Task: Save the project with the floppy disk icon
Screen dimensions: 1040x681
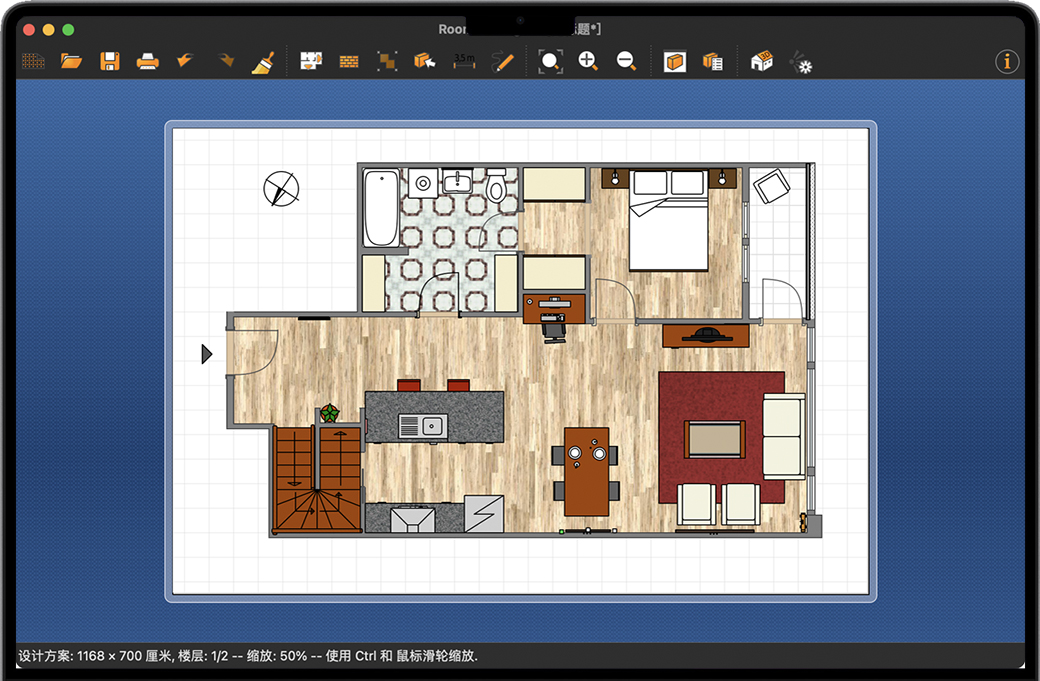Action: coord(110,61)
